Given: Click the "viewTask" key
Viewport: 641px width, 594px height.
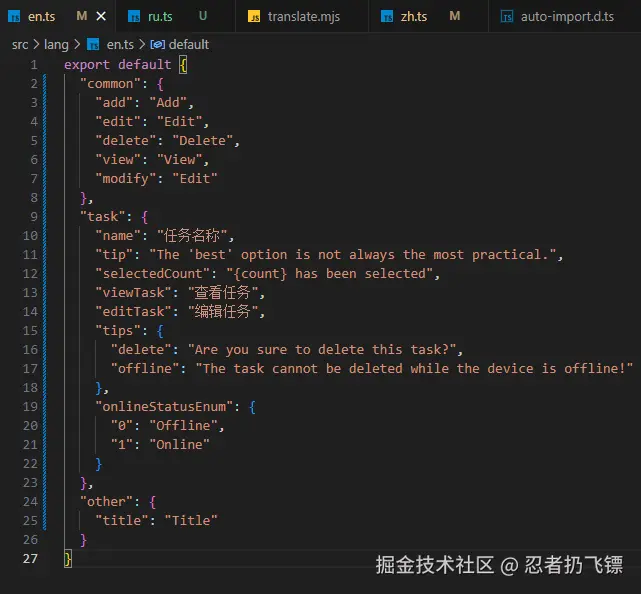Looking at the screenshot, I should (x=133, y=293).
